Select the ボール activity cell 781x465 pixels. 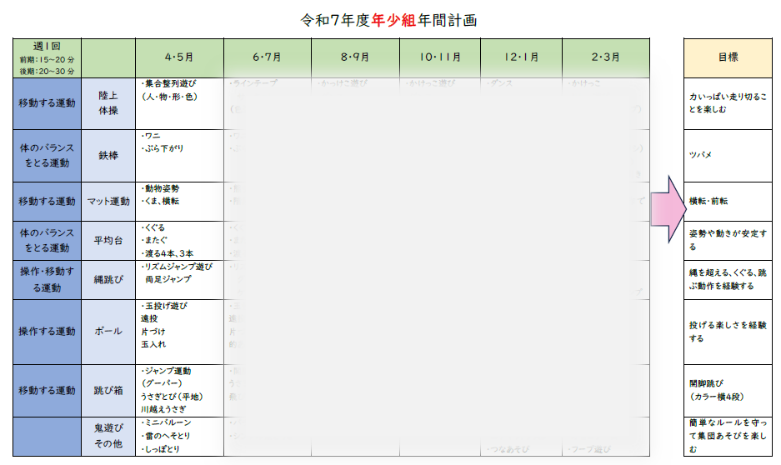click(108, 331)
